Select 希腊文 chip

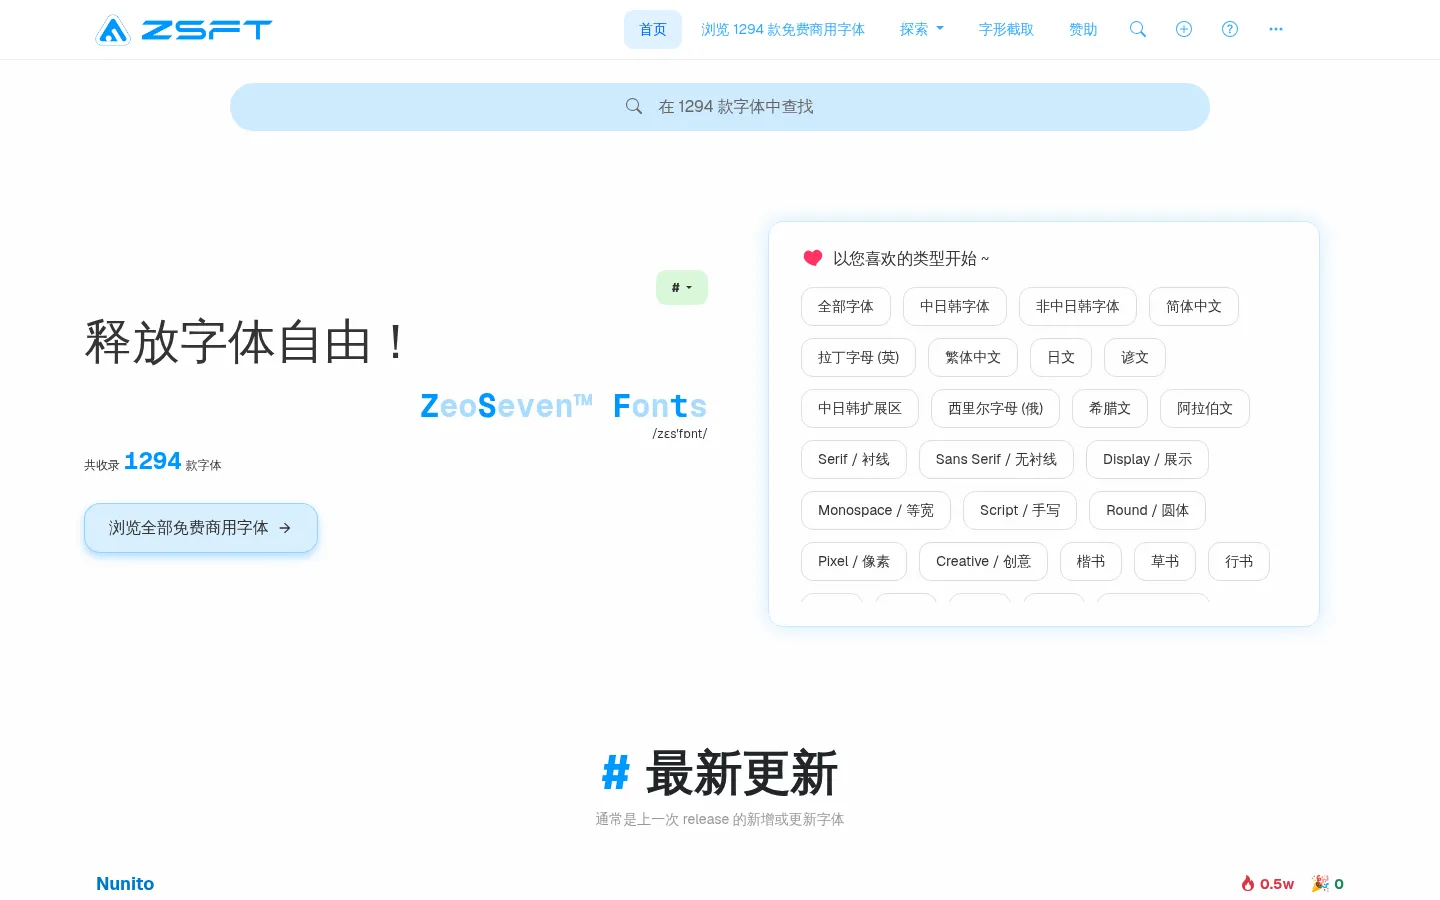[x=1110, y=408]
